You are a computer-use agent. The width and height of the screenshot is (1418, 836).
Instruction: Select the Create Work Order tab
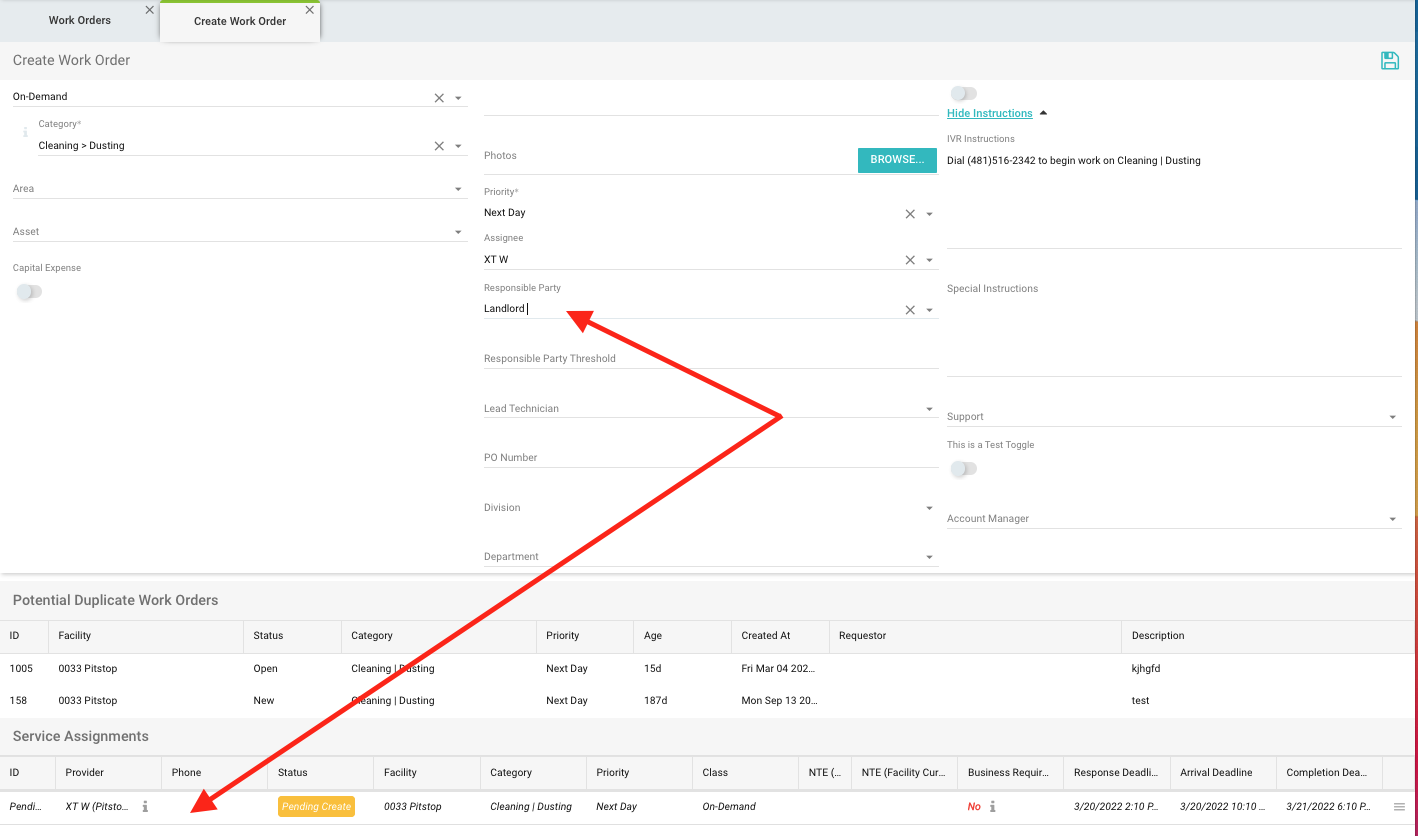(x=240, y=21)
